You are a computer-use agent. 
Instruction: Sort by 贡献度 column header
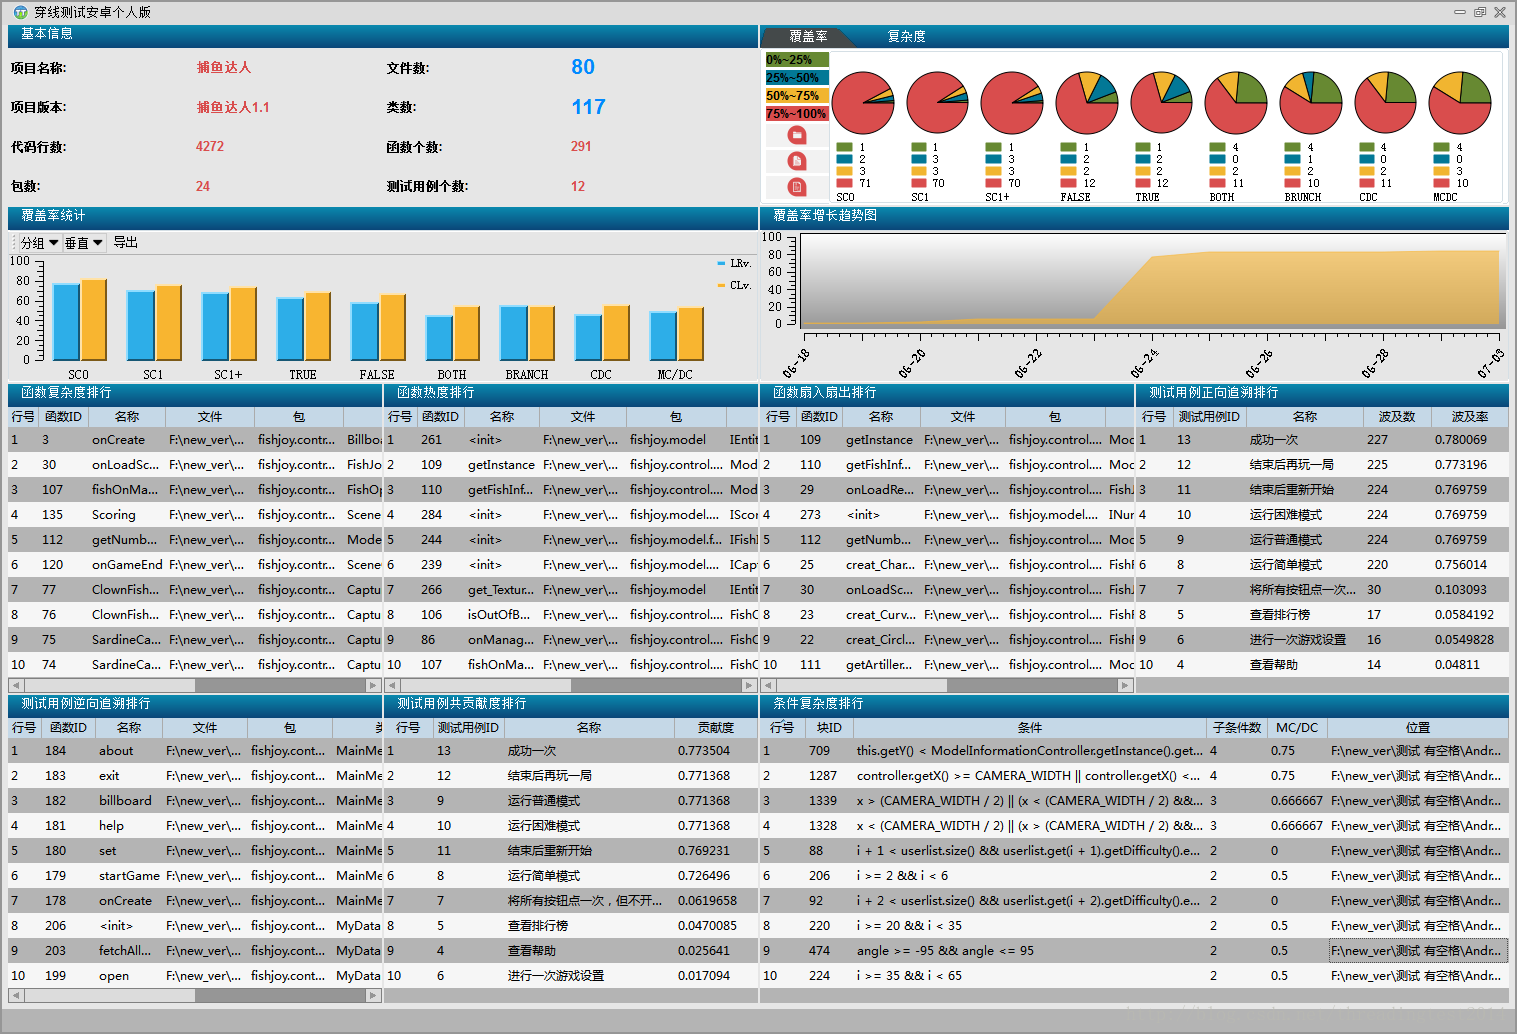click(x=716, y=728)
